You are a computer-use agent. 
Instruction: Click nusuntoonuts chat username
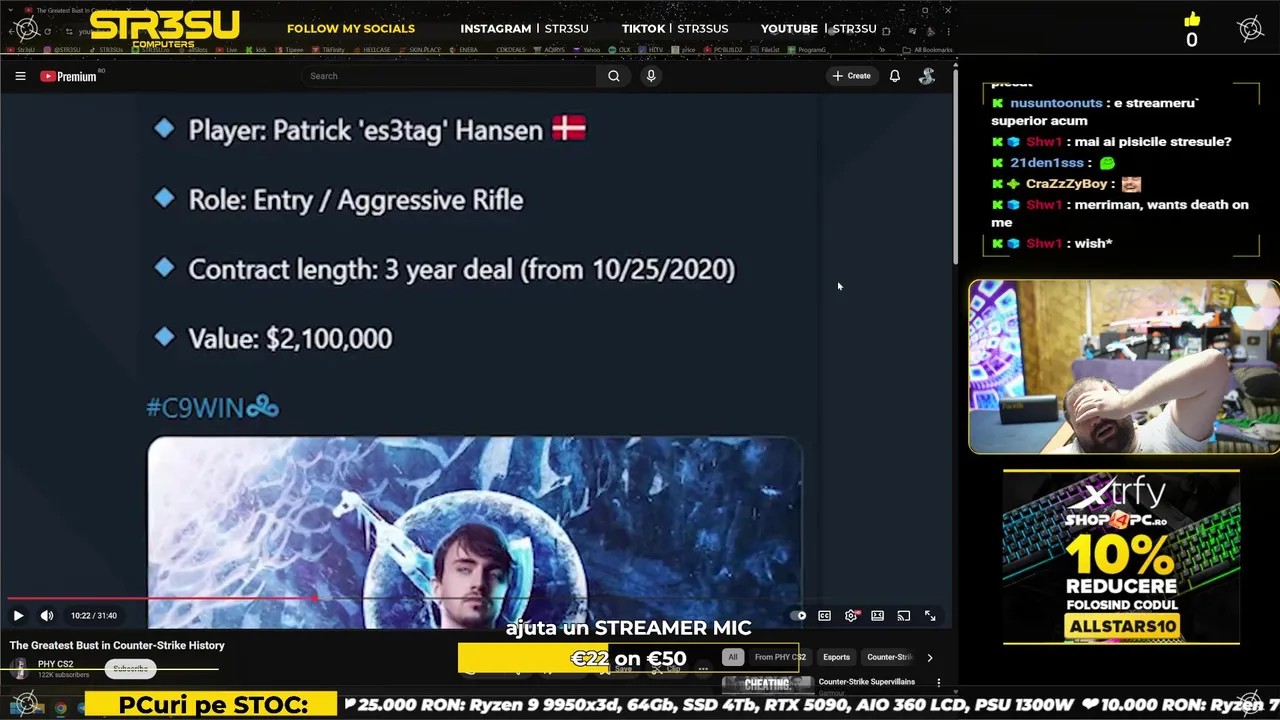[1056, 103]
